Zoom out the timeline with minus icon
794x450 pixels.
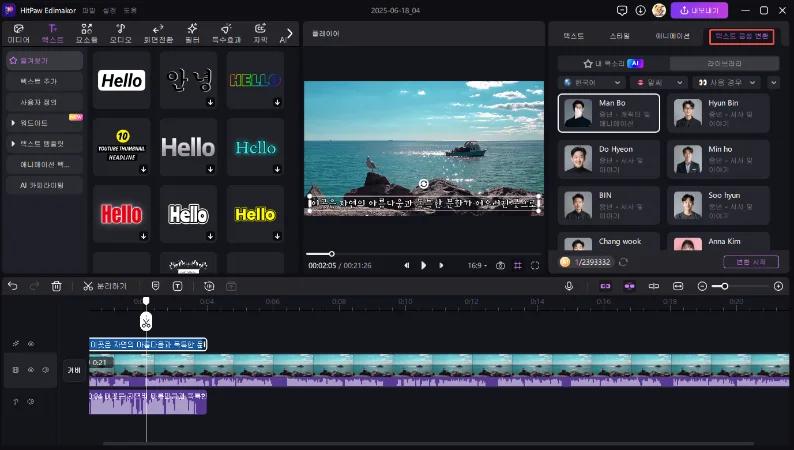click(x=702, y=287)
